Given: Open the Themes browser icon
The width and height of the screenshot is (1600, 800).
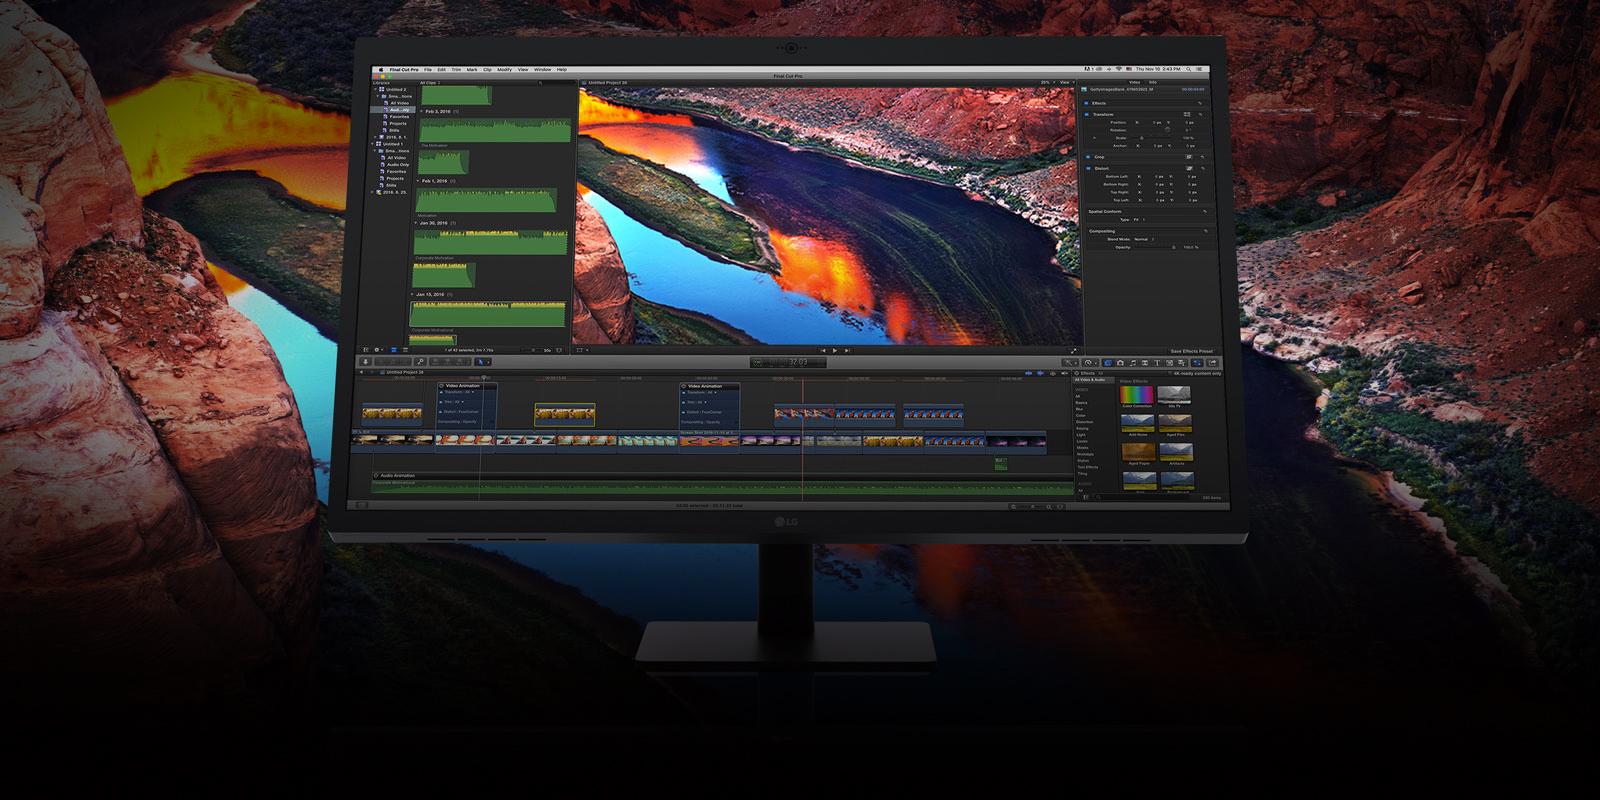Looking at the screenshot, I should point(1182,362).
